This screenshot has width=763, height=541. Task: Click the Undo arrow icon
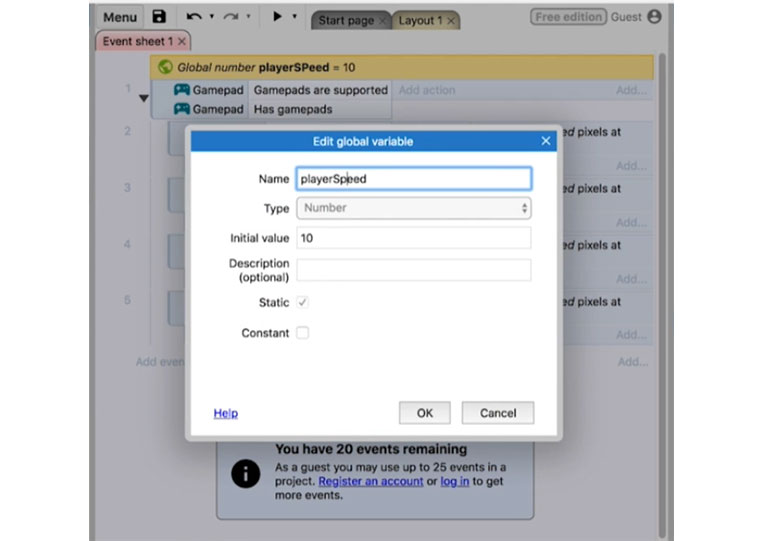tap(194, 17)
